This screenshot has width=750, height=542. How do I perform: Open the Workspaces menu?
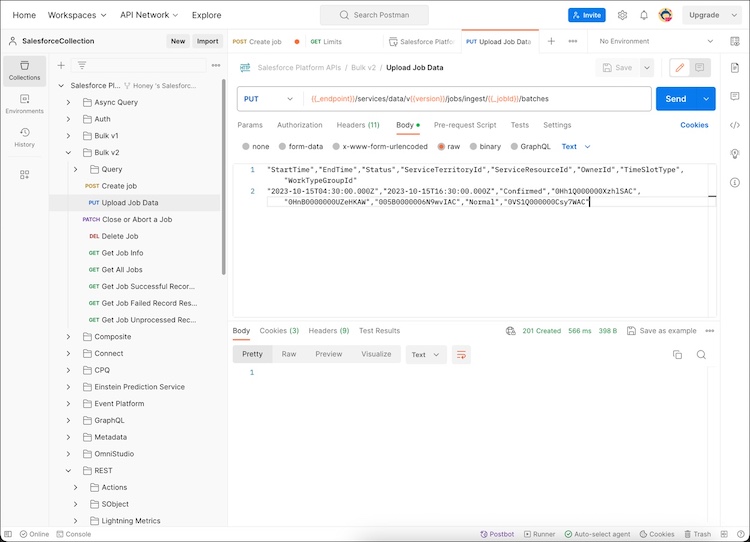click(77, 15)
